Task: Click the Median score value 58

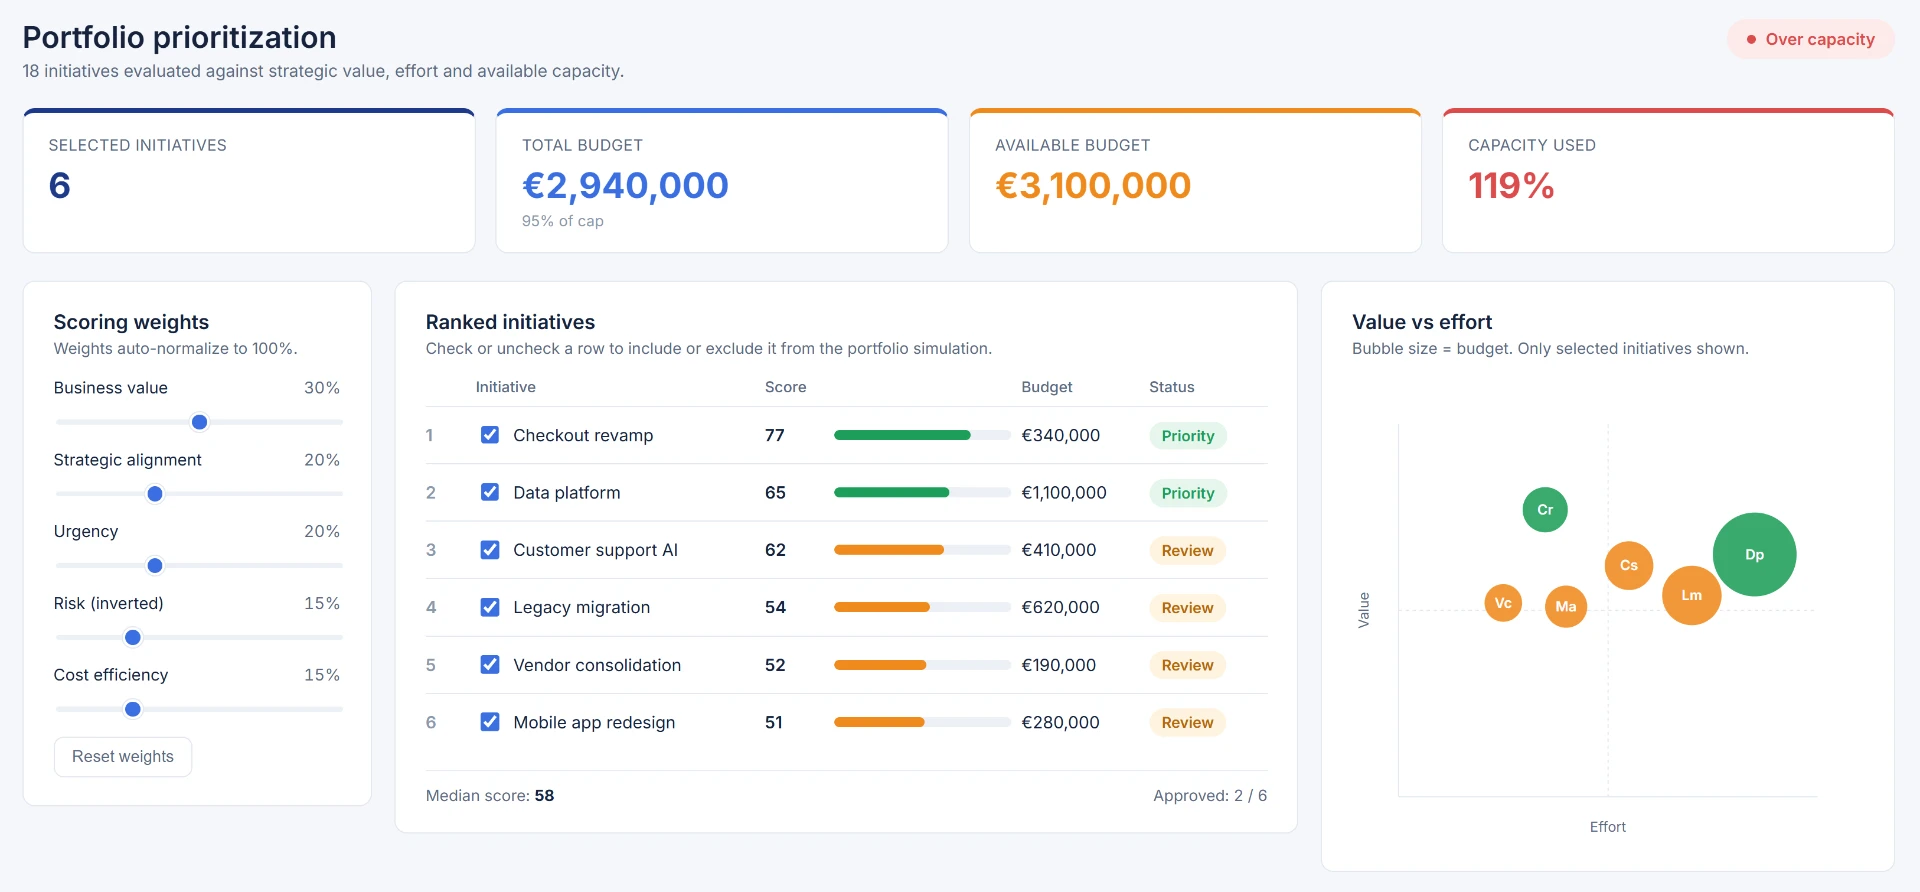Action: (544, 796)
